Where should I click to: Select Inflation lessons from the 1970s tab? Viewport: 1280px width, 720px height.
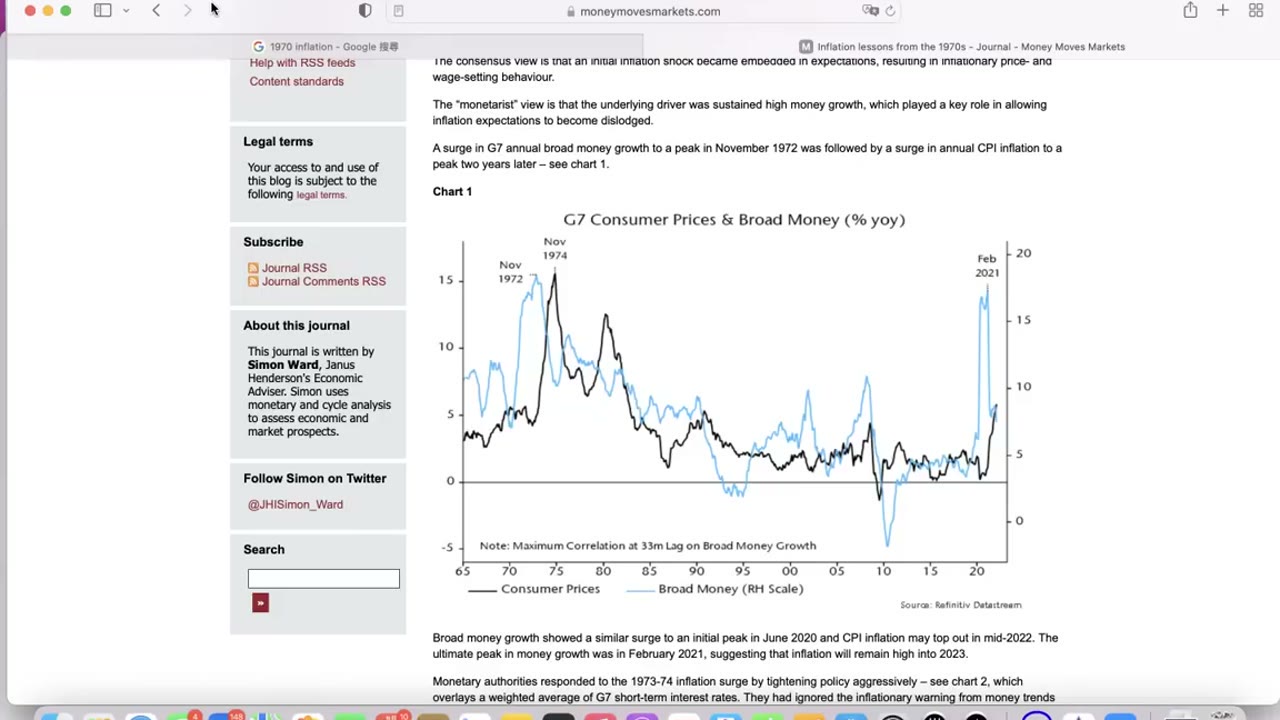tap(962, 46)
